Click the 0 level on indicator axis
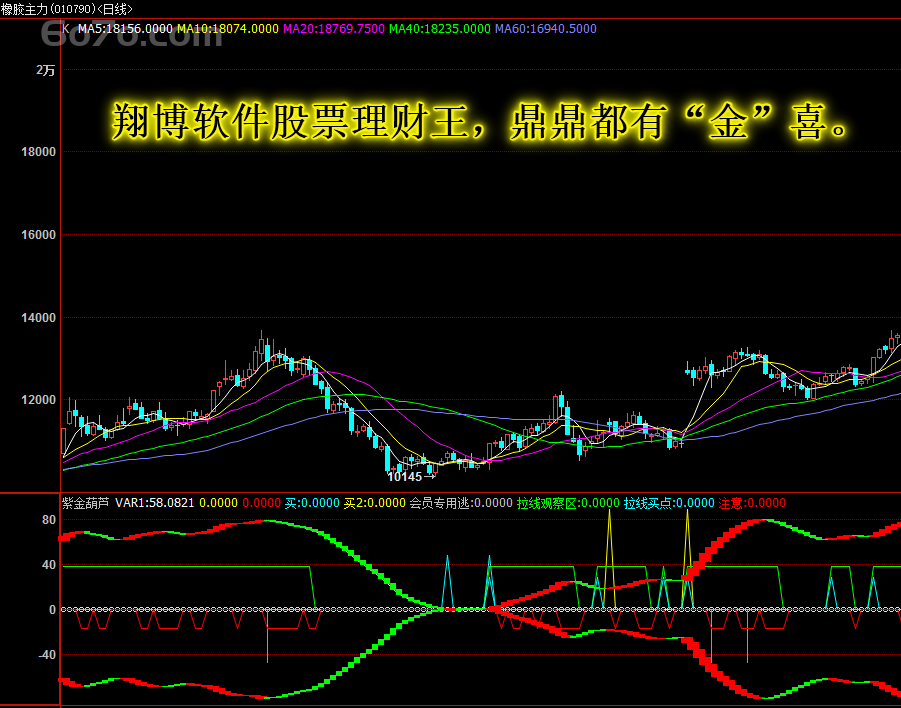The image size is (901, 708). [52, 610]
